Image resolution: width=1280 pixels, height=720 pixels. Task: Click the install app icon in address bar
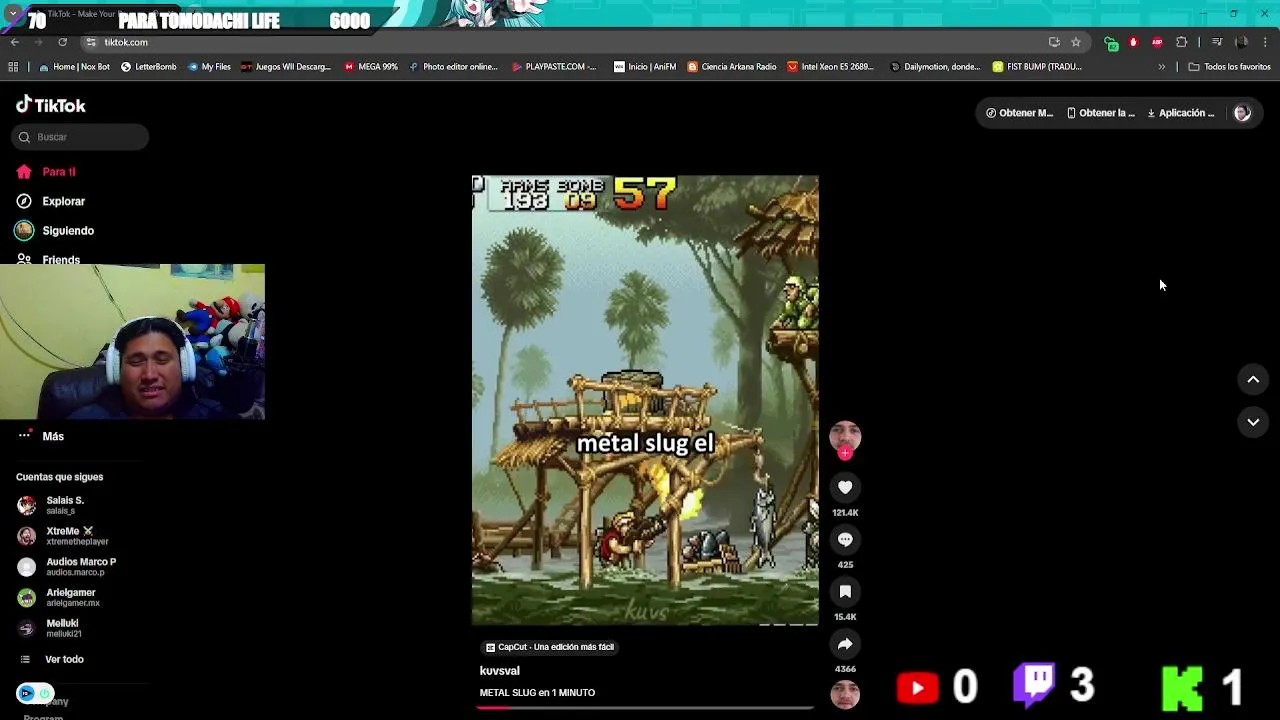pyautogui.click(x=1054, y=42)
